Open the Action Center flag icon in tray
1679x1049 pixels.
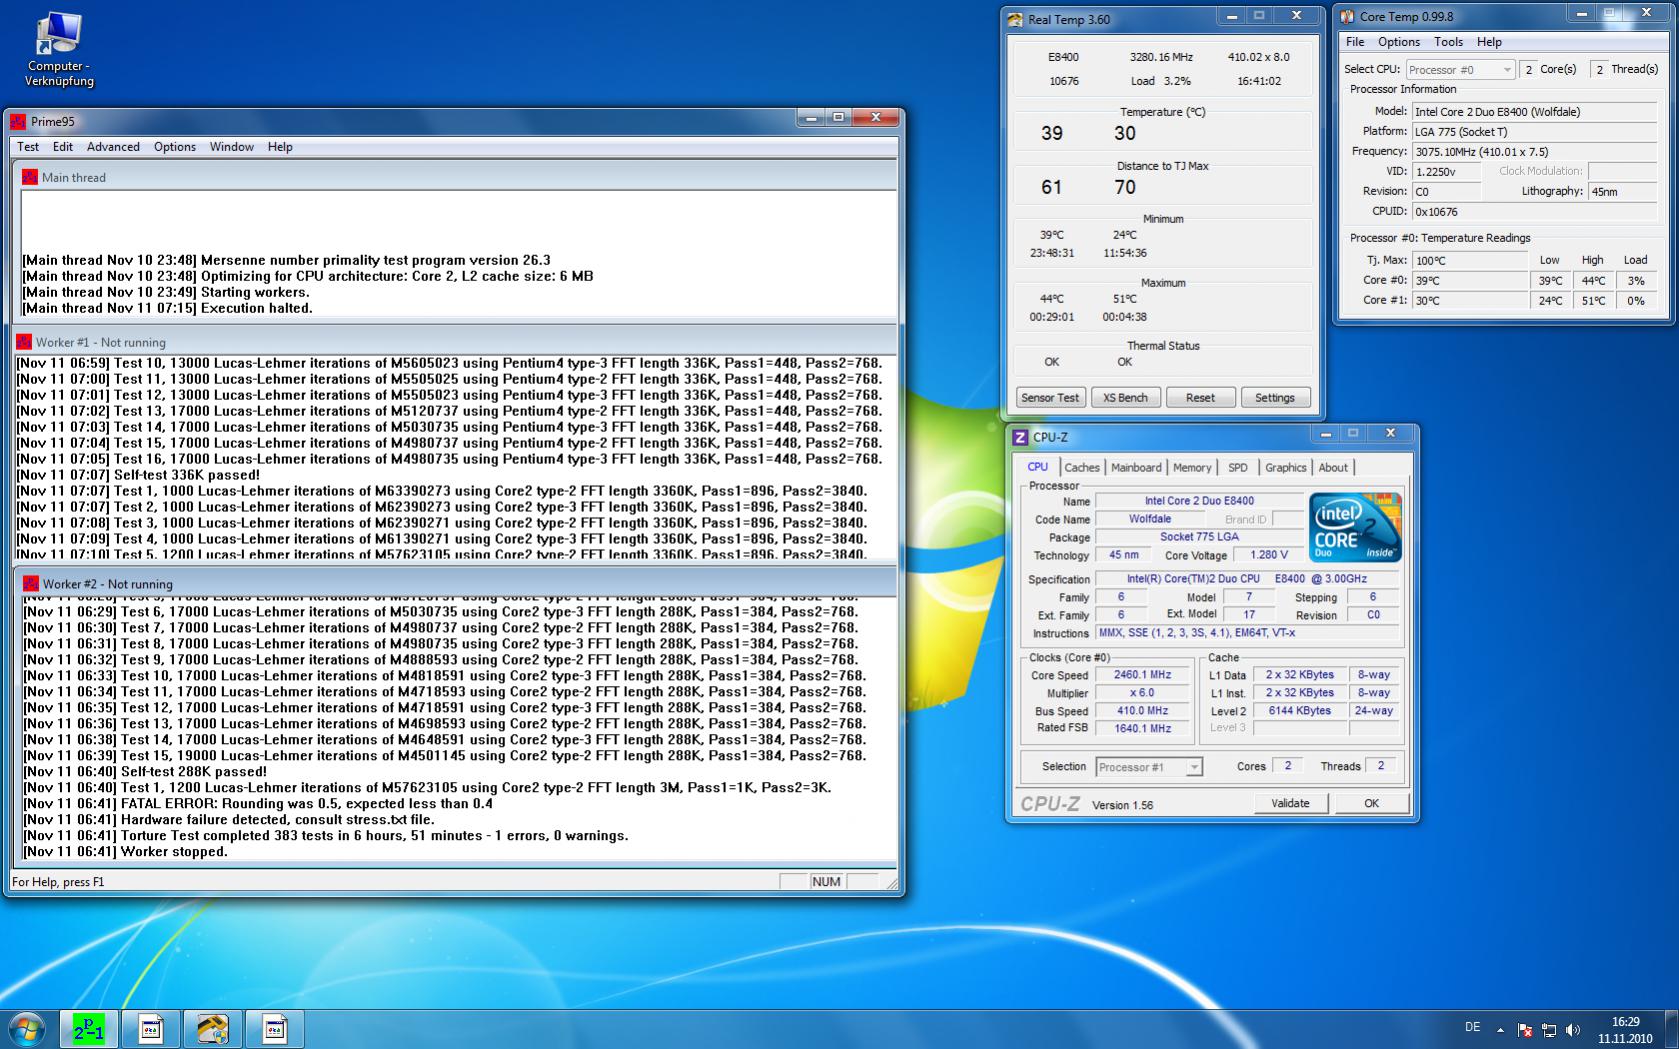1525,1029
